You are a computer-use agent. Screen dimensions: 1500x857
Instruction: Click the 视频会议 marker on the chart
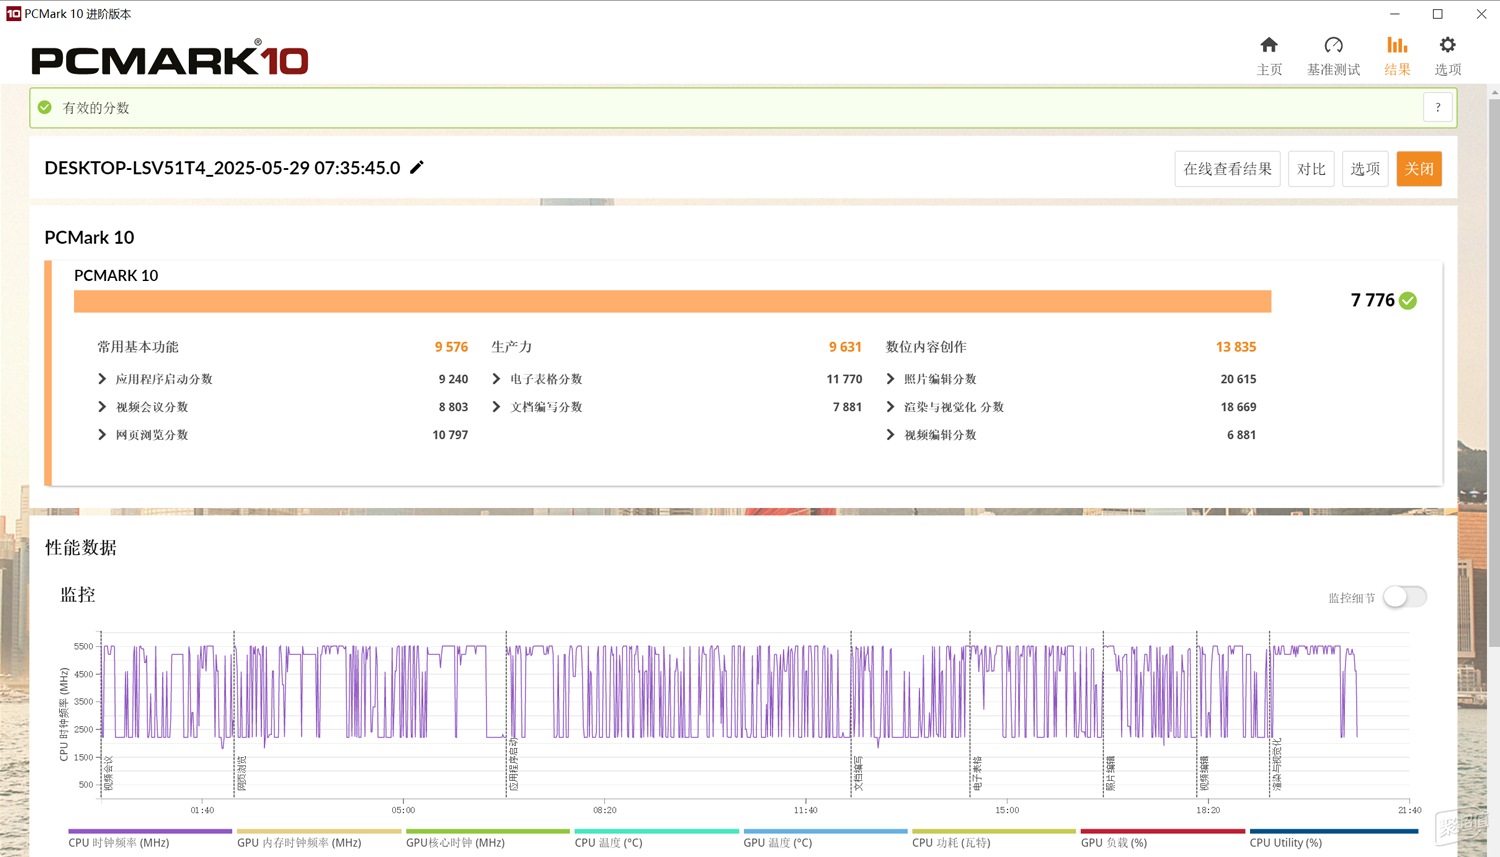click(x=109, y=774)
